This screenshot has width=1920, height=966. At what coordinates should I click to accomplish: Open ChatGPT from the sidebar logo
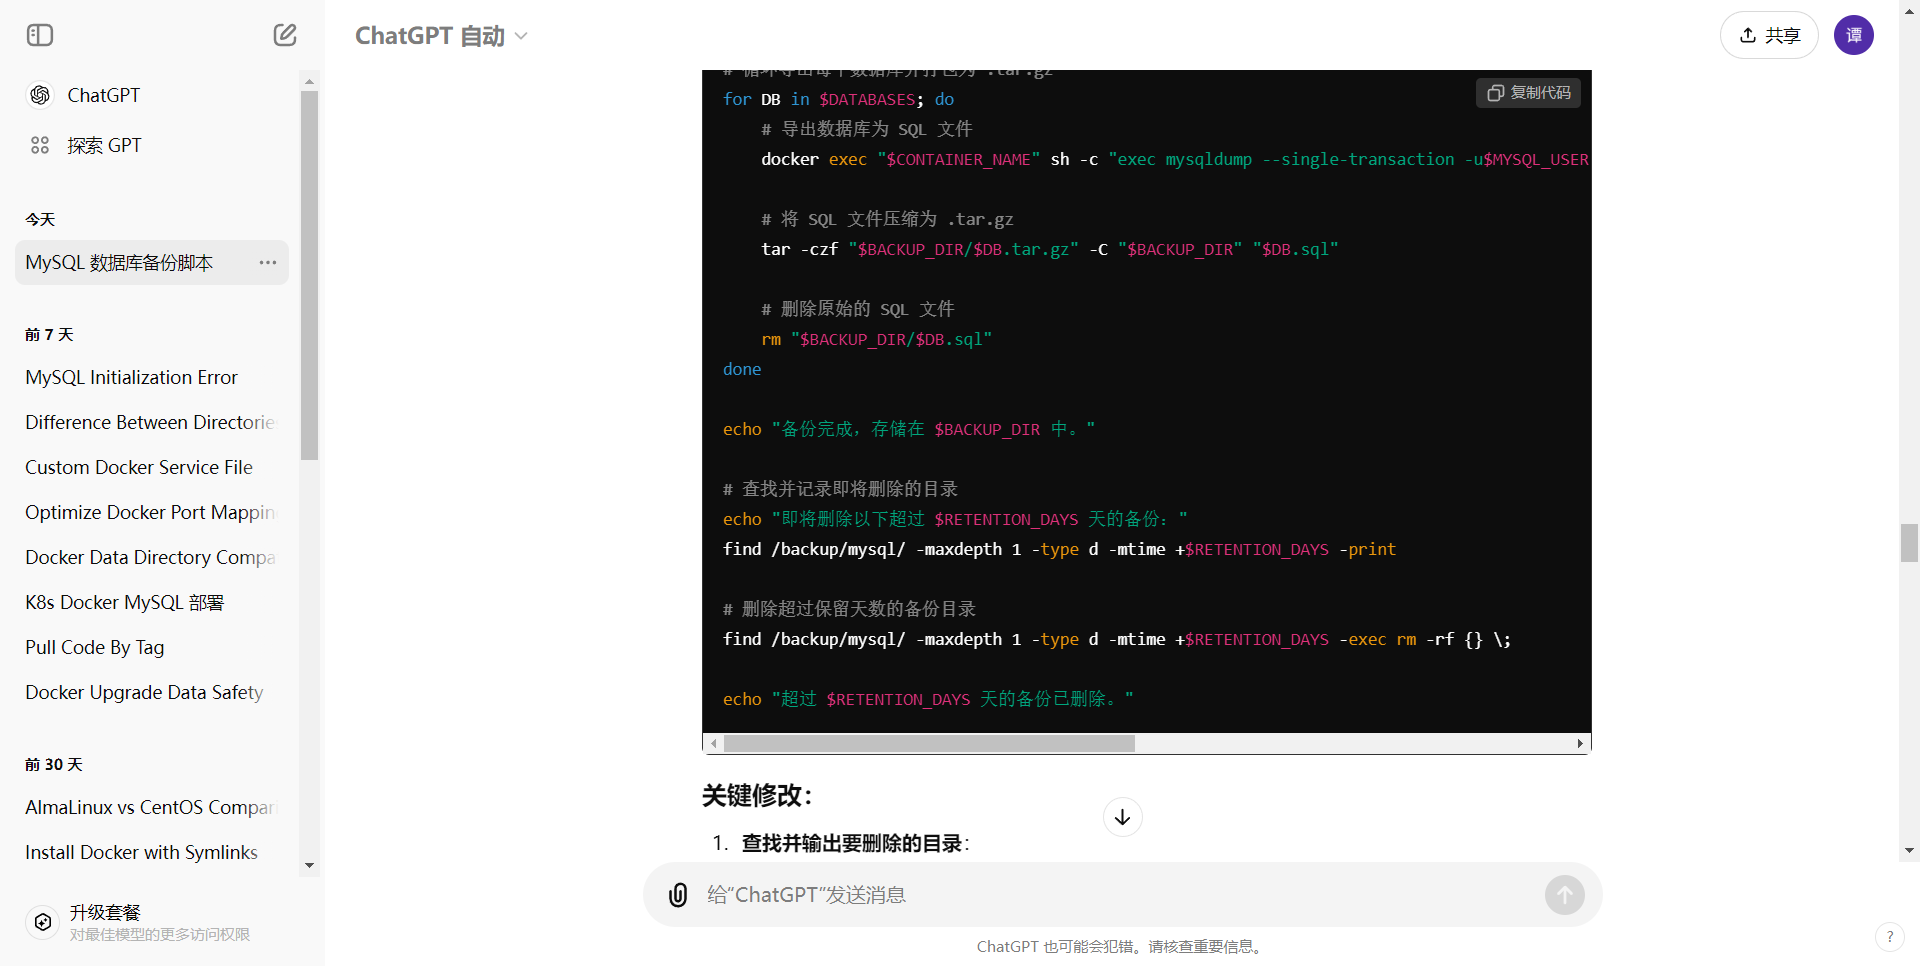tap(40, 95)
